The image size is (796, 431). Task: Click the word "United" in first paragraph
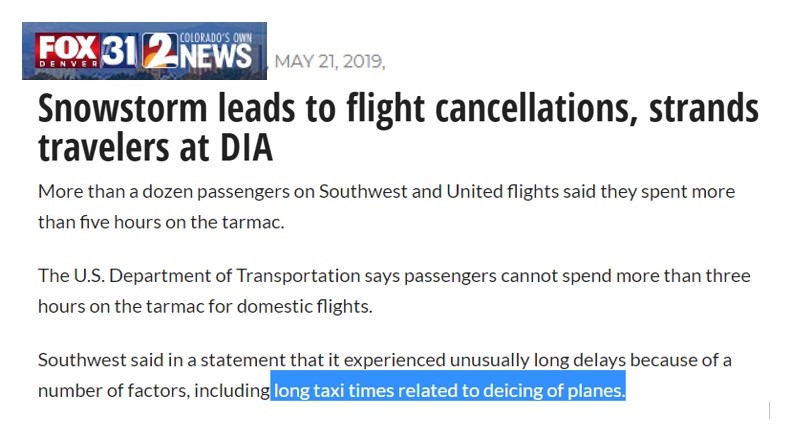(474, 191)
